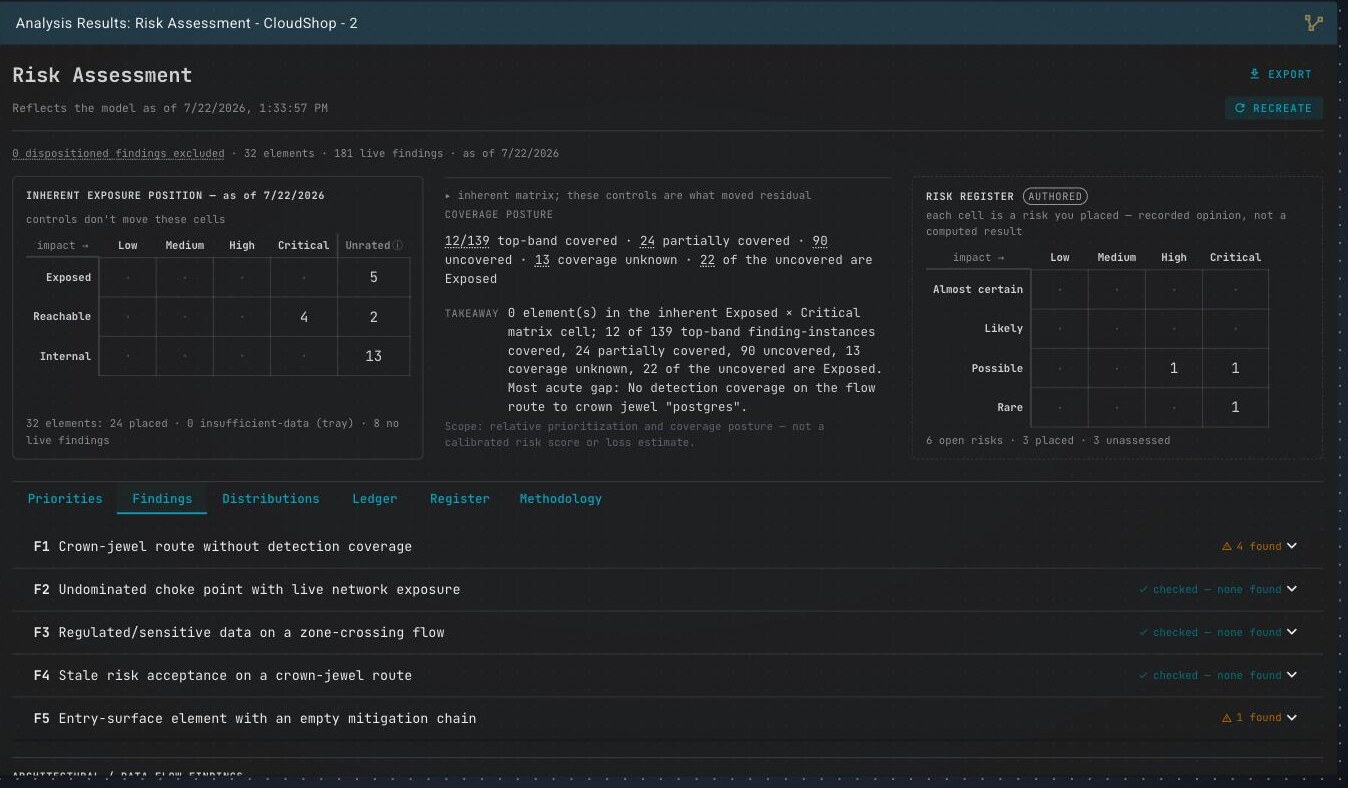Click F2 Undominated choke point finding title

tap(259, 589)
